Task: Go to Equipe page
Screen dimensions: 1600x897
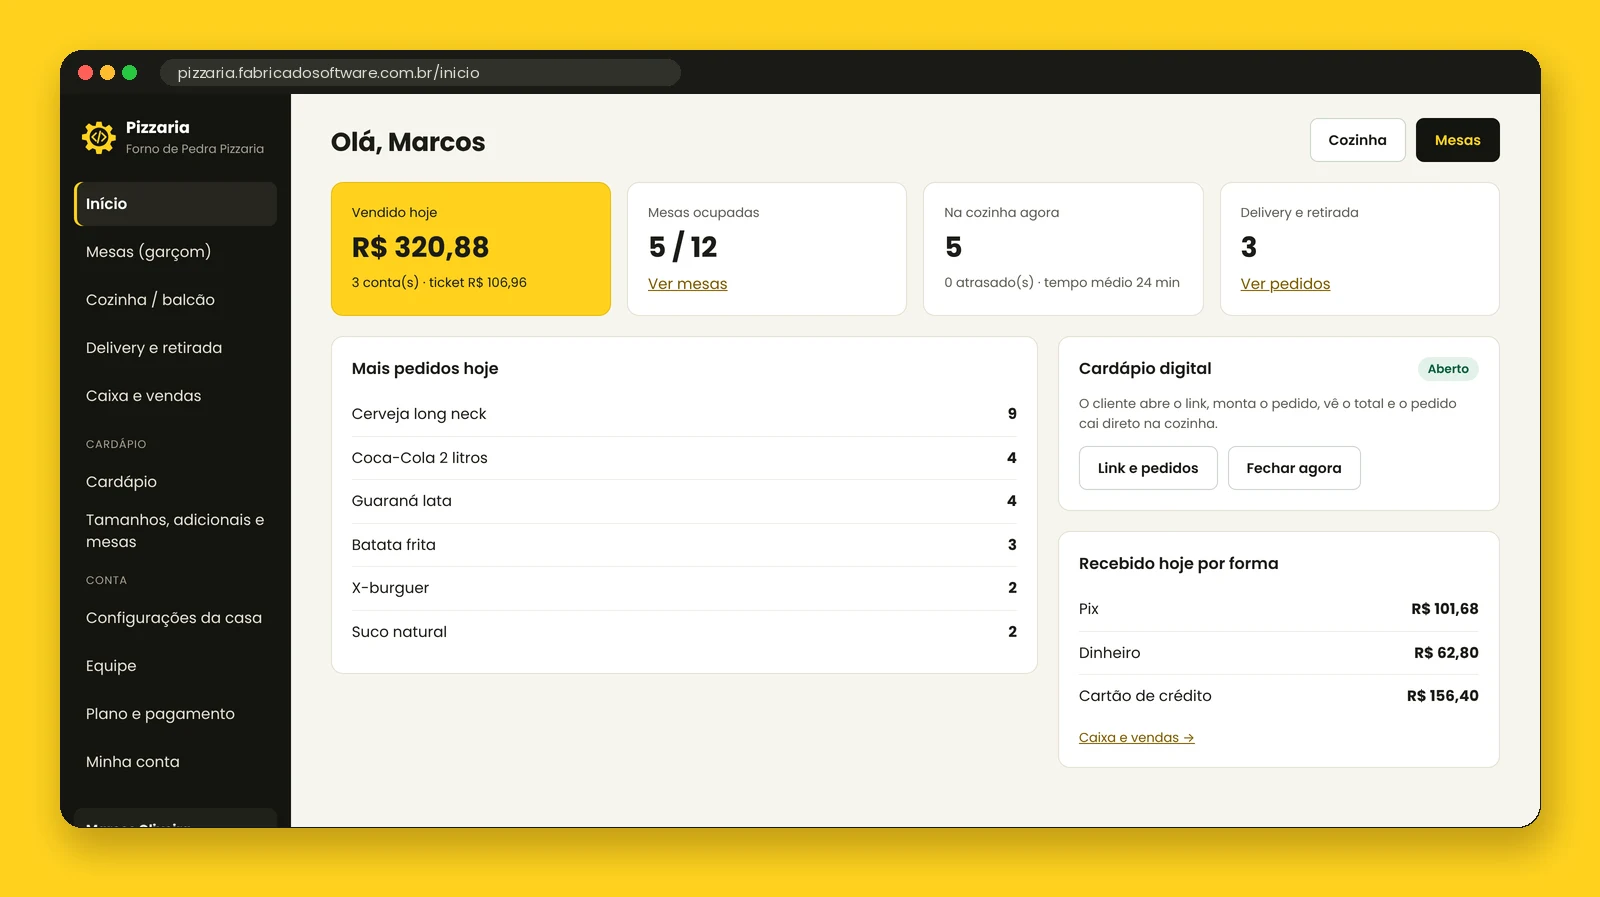Action: tap(176, 666)
